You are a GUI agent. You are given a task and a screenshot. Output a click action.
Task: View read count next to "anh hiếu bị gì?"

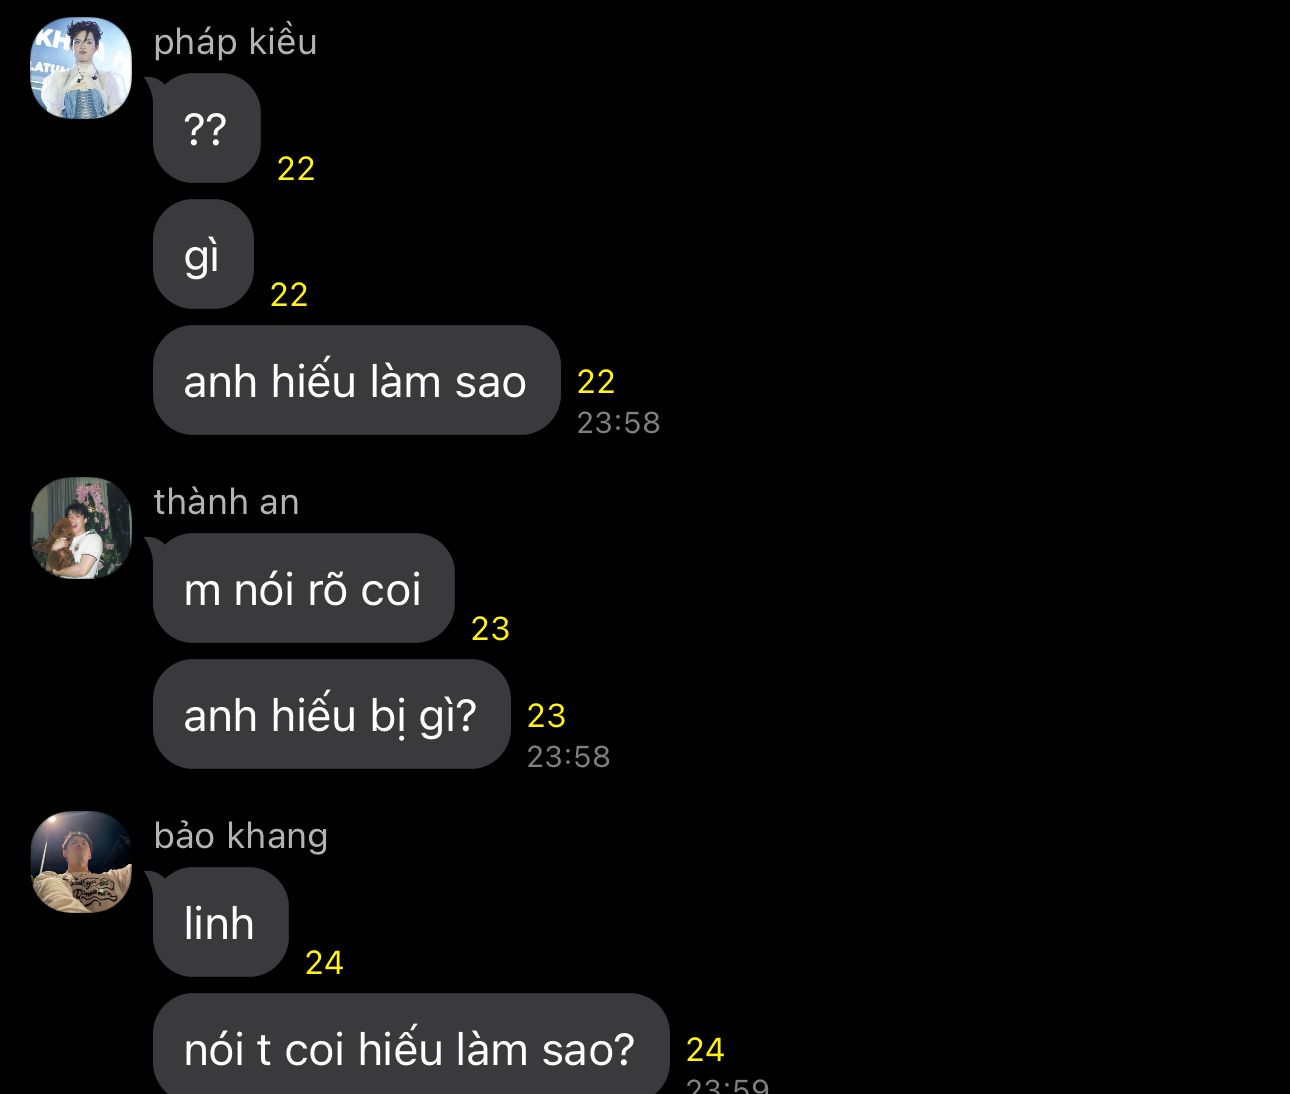pyautogui.click(x=546, y=715)
